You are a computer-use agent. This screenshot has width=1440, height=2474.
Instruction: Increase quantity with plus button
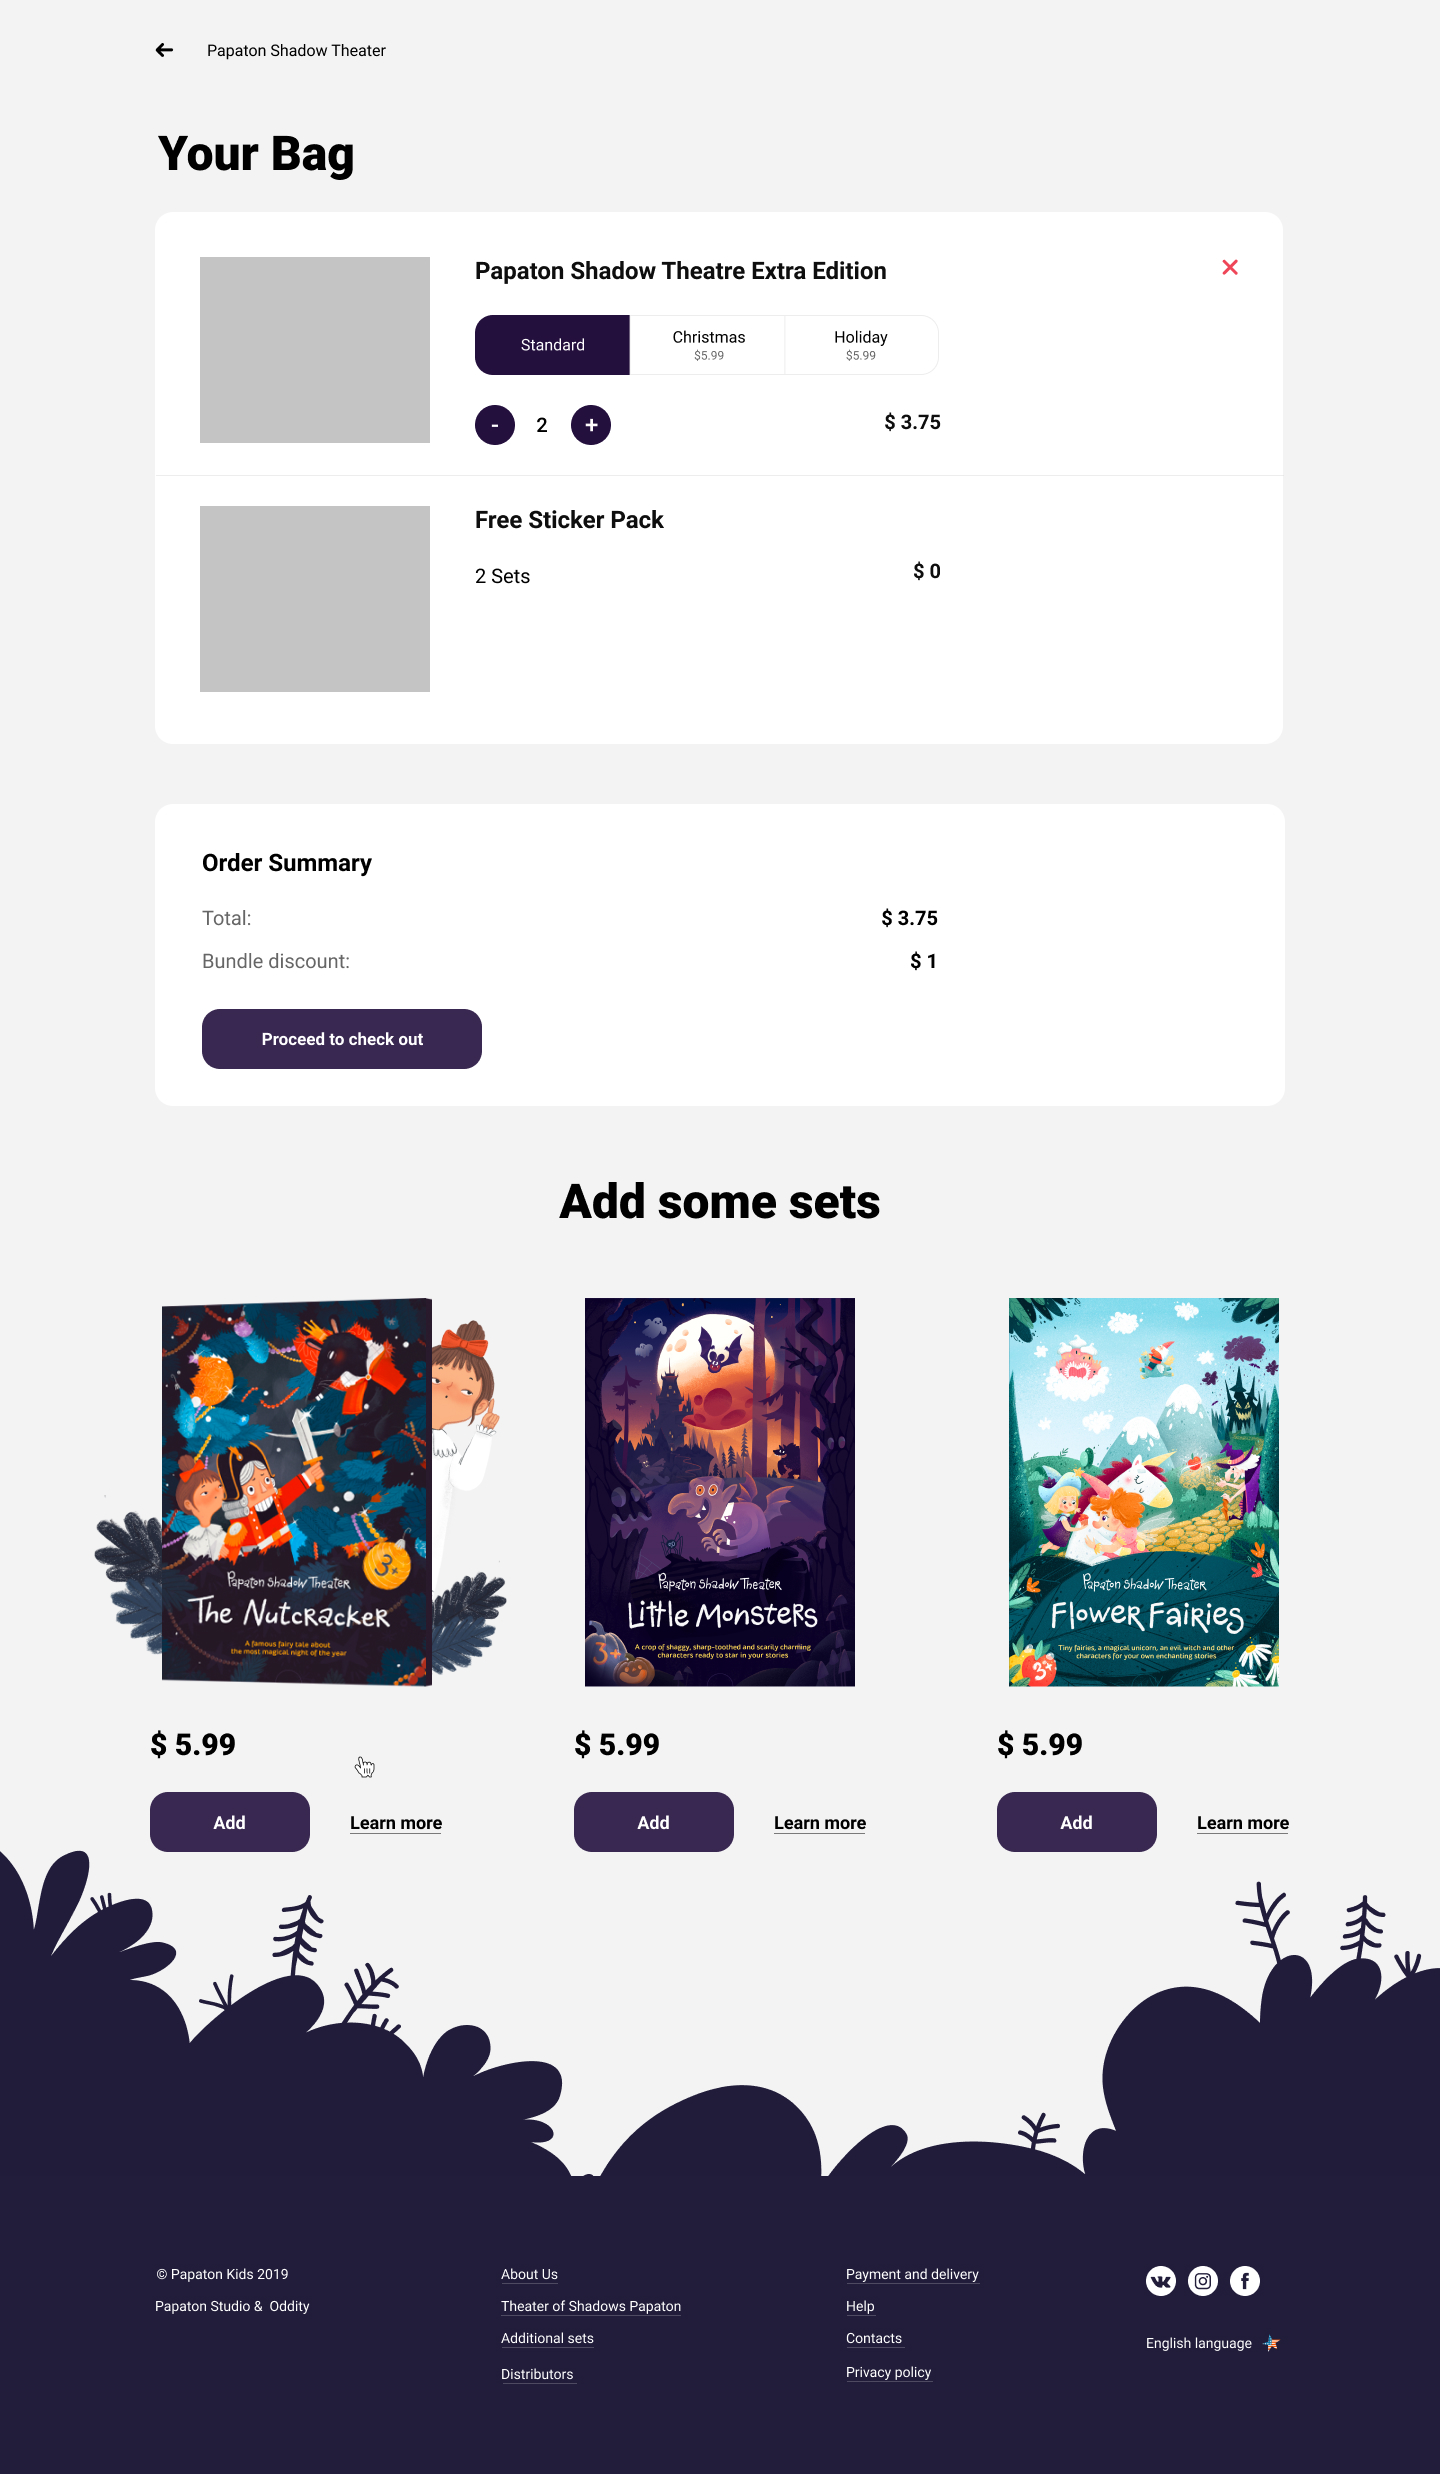(x=591, y=425)
